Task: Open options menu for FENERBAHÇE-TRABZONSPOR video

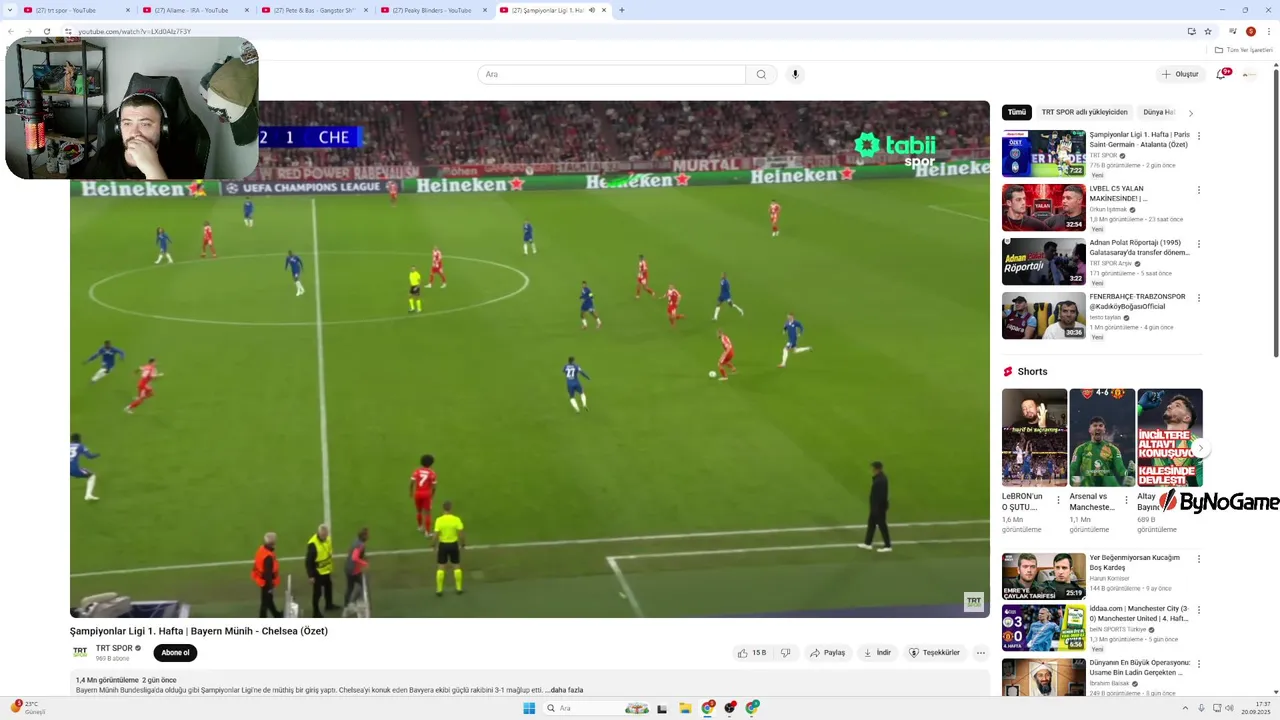Action: (x=1199, y=298)
